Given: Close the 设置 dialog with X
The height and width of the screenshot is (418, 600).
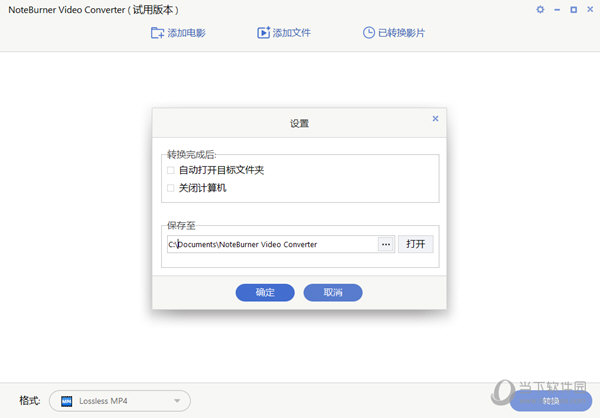Looking at the screenshot, I should tap(435, 119).
